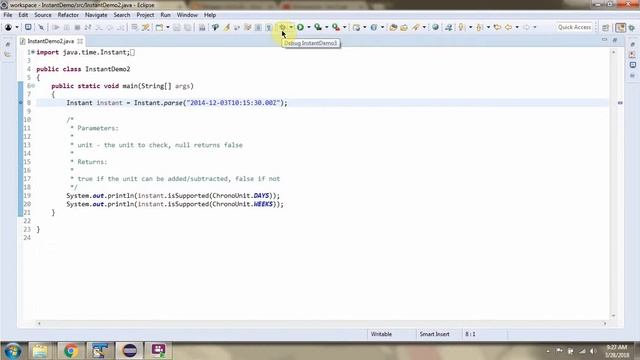The image size is (640, 360).
Task: Click the Step Return icon
Action: click(x=121, y=27)
